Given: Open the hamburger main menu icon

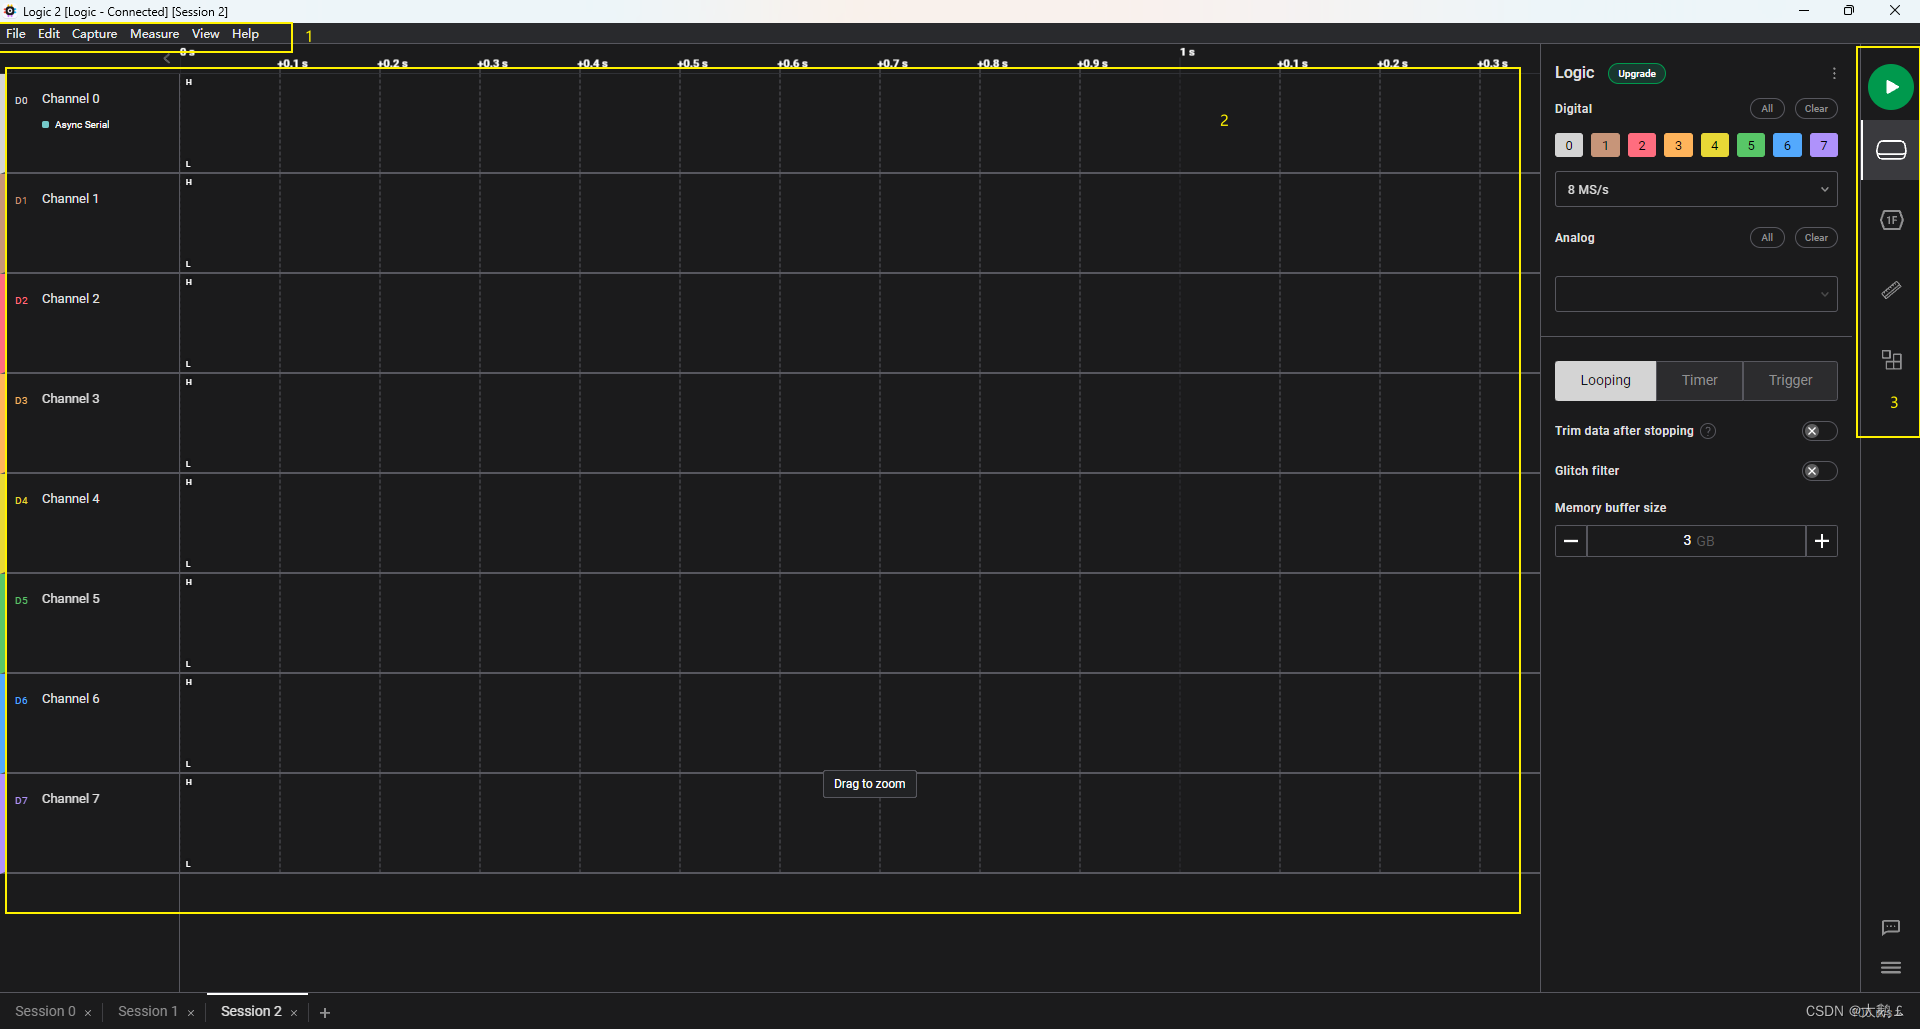Looking at the screenshot, I should coord(1890,967).
